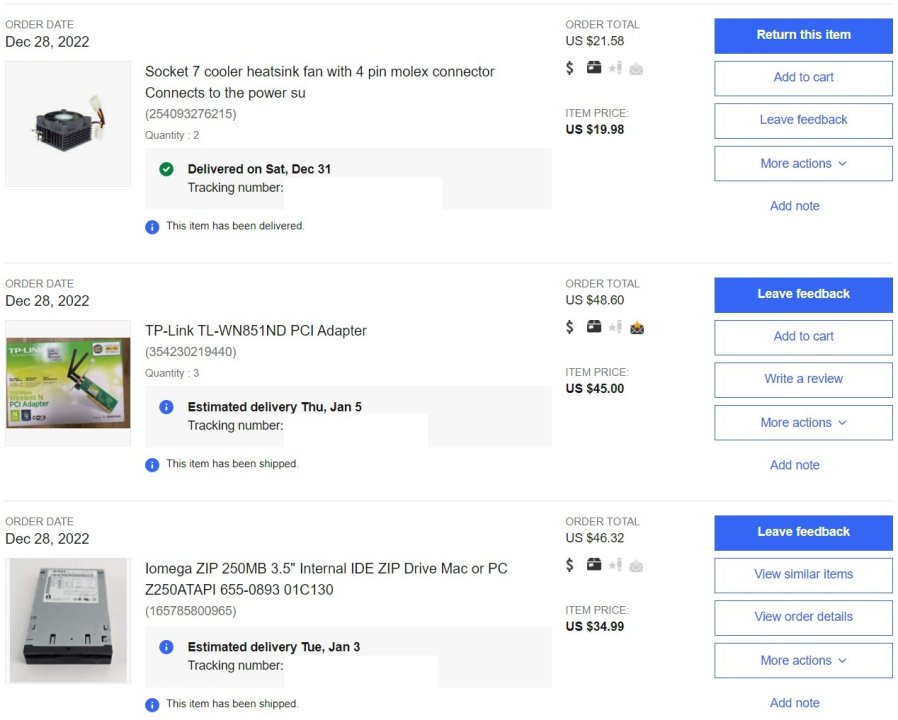Click the feedback-received envelope icon for TP-Link order
The image size is (898, 720).
point(637,327)
